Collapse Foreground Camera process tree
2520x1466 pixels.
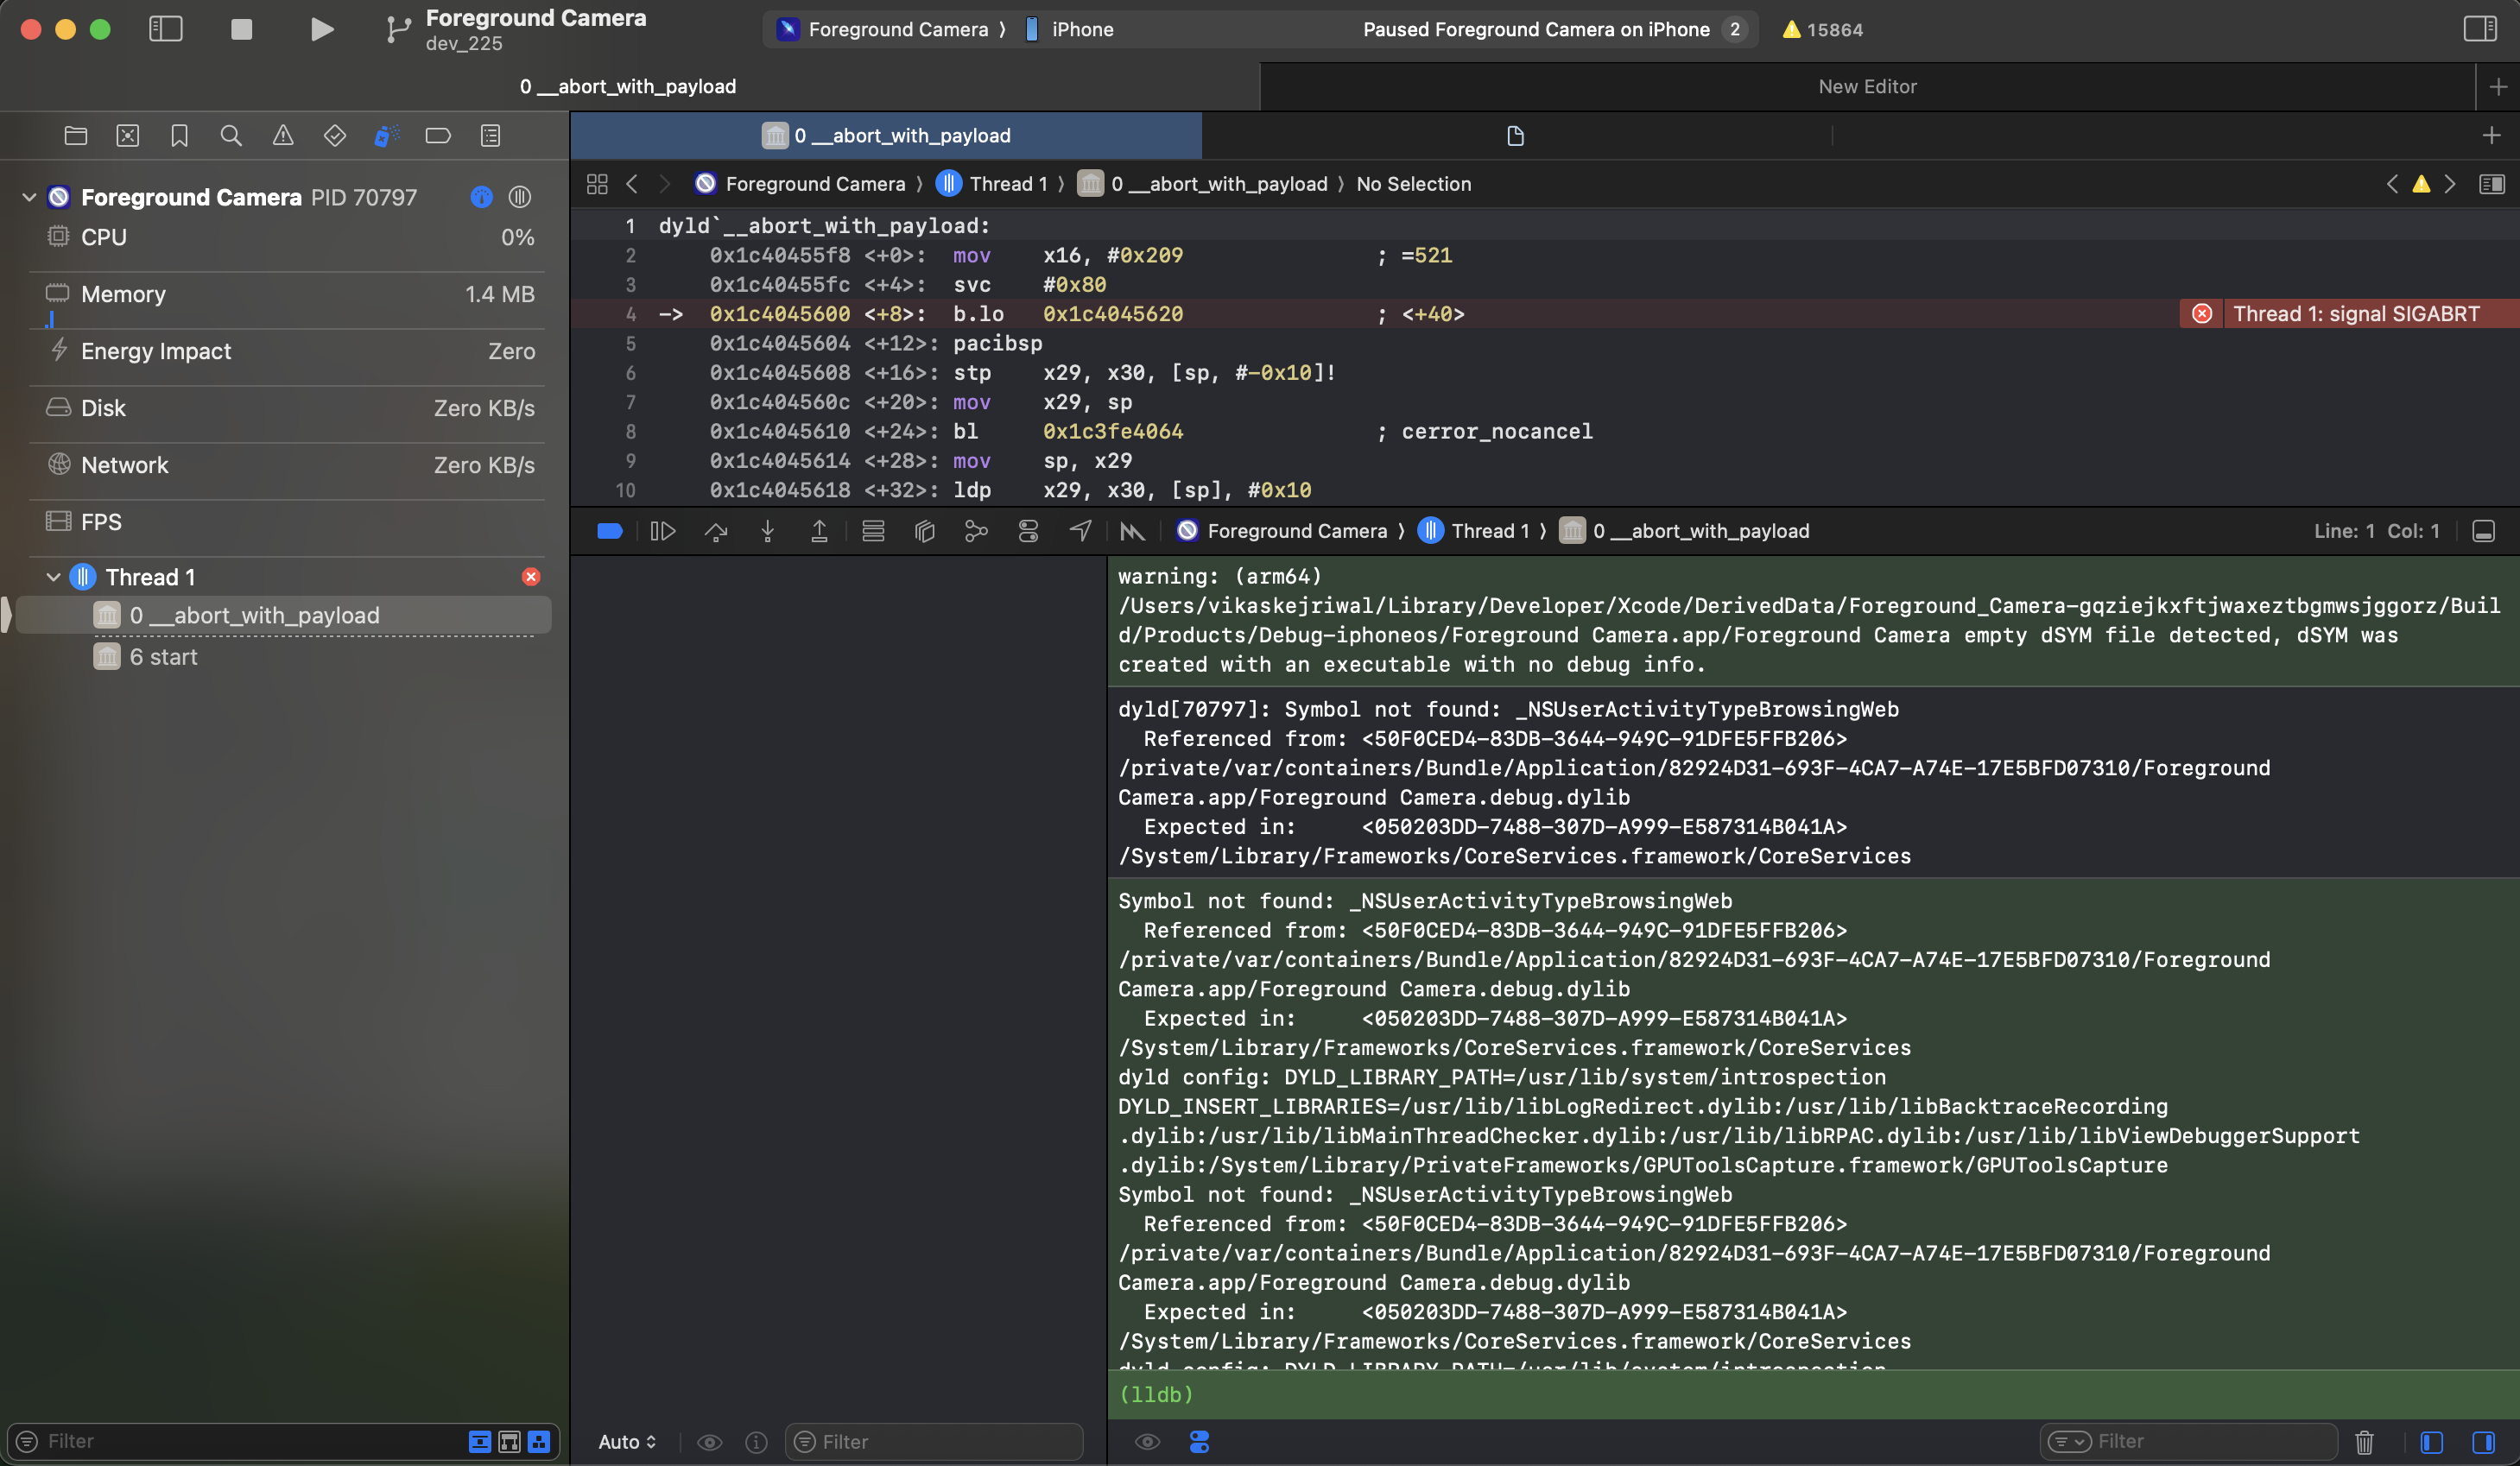(29, 197)
